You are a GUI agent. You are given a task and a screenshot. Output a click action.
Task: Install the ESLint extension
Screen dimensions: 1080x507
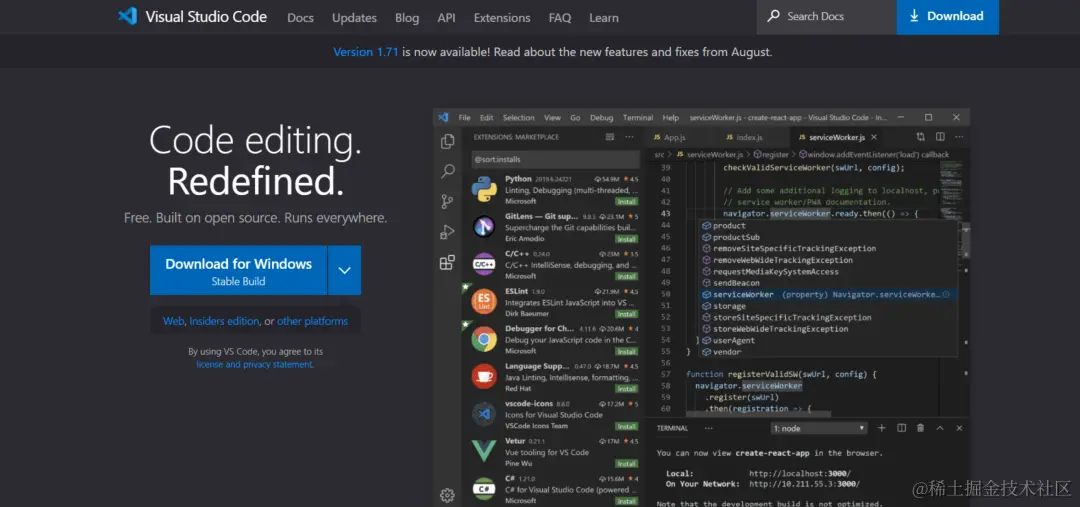tap(626, 314)
